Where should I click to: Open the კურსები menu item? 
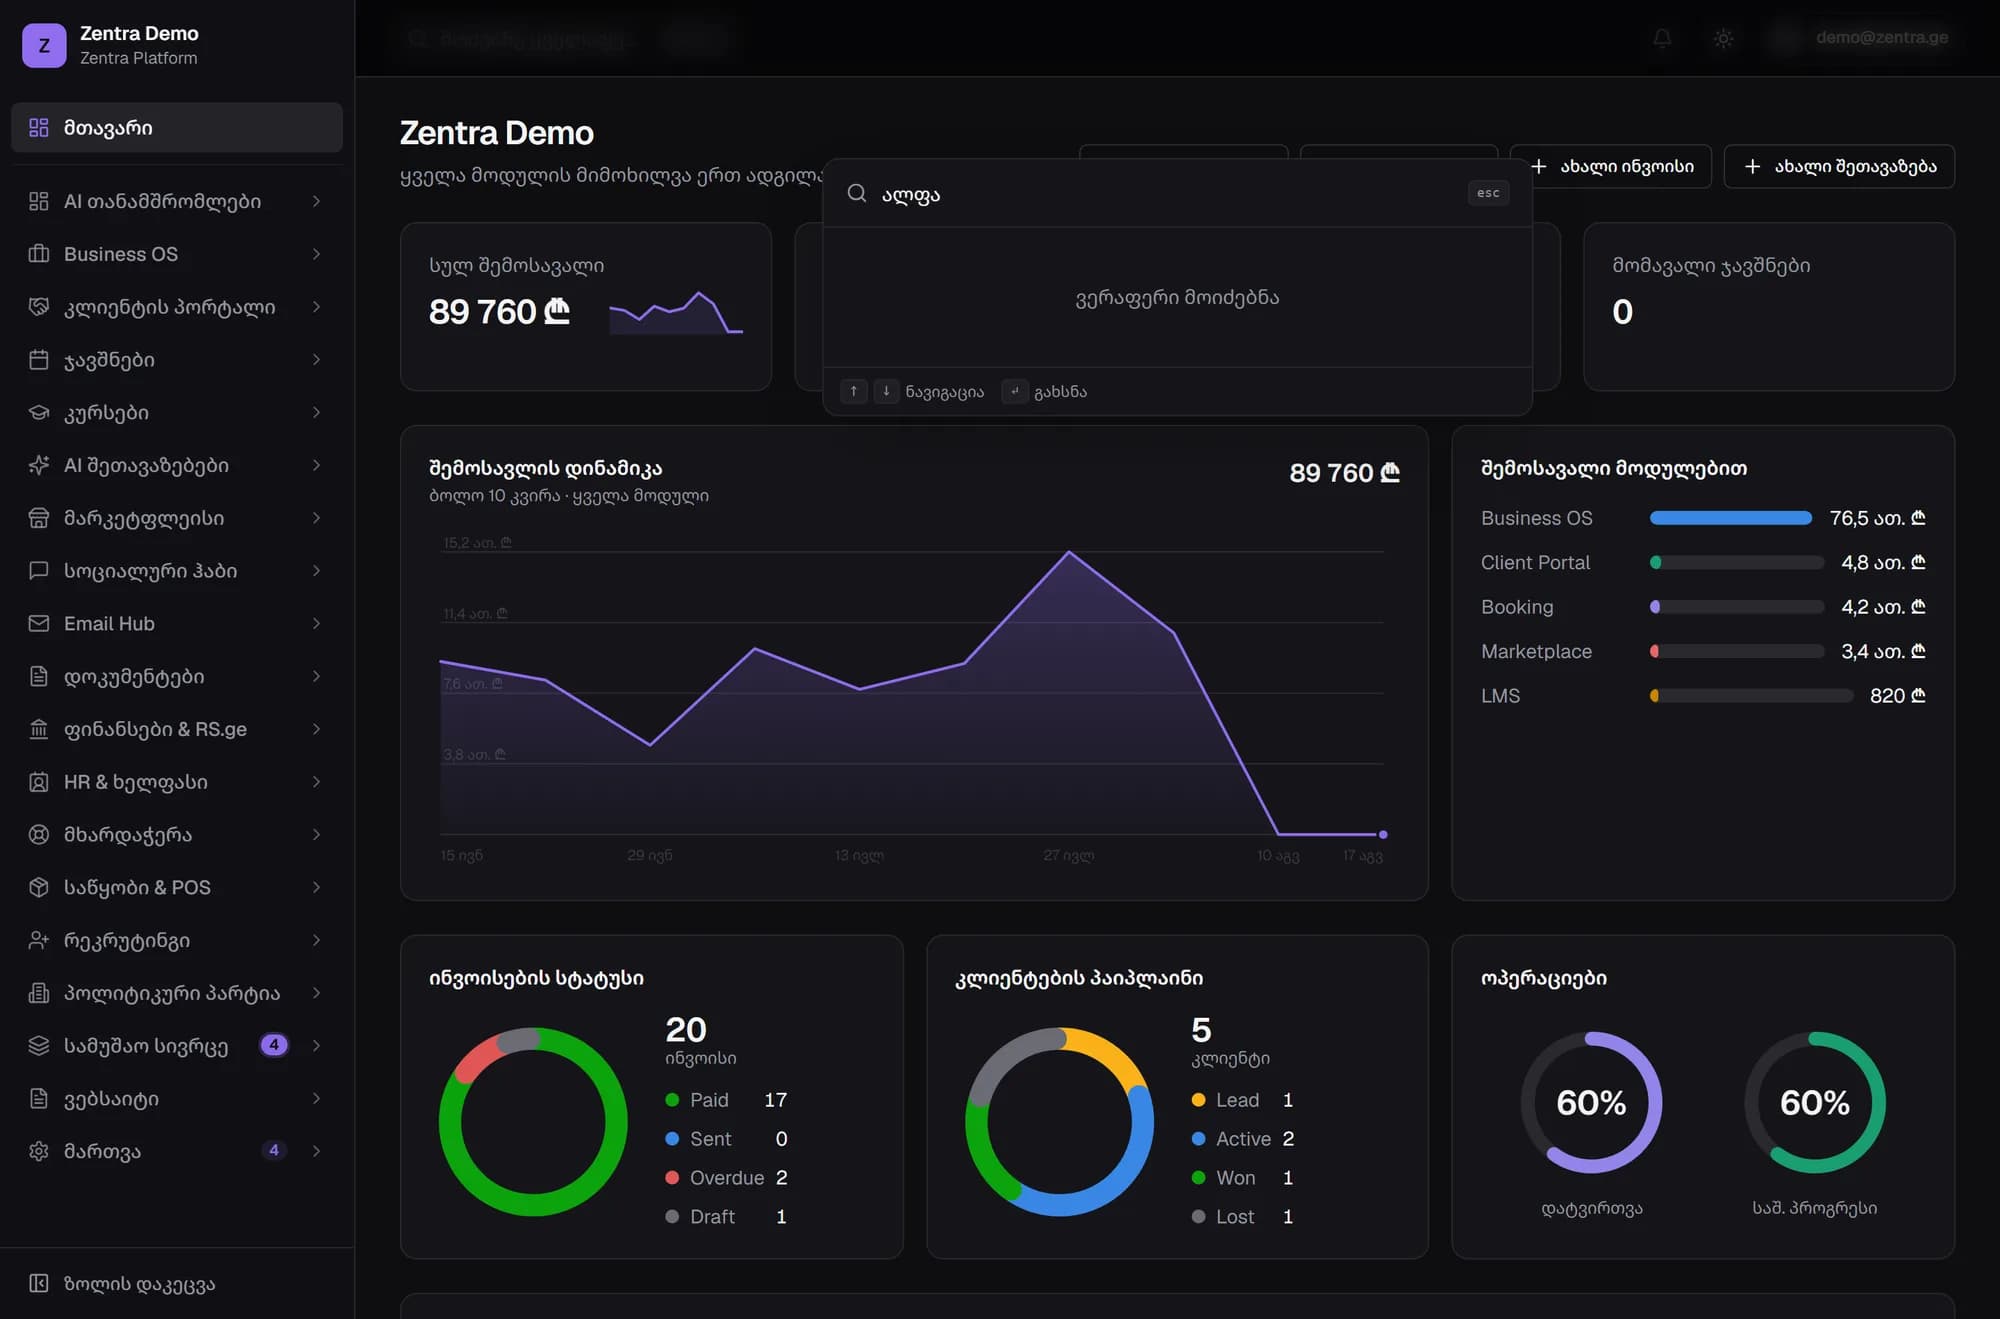pyautogui.click(x=177, y=412)
